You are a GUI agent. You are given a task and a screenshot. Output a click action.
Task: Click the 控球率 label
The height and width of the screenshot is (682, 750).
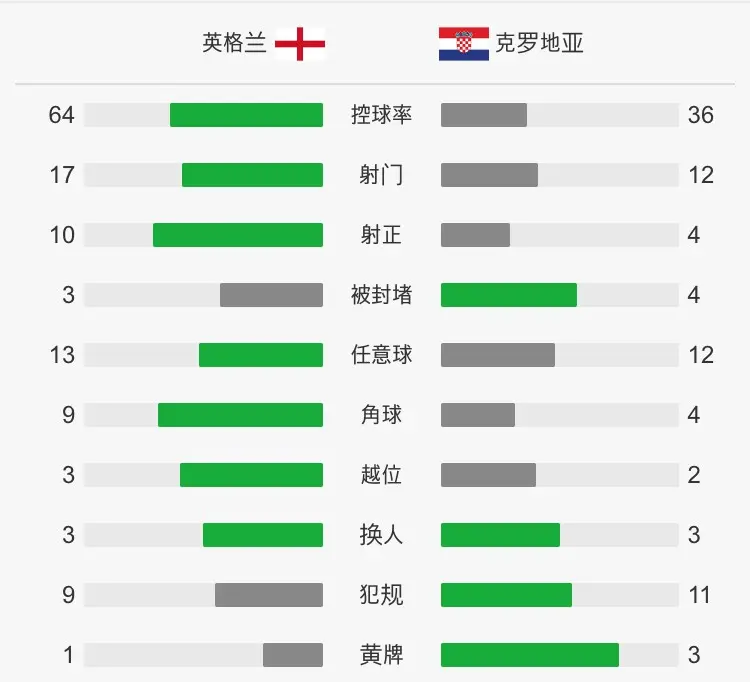pyautogui.click(x=381, y=115)
